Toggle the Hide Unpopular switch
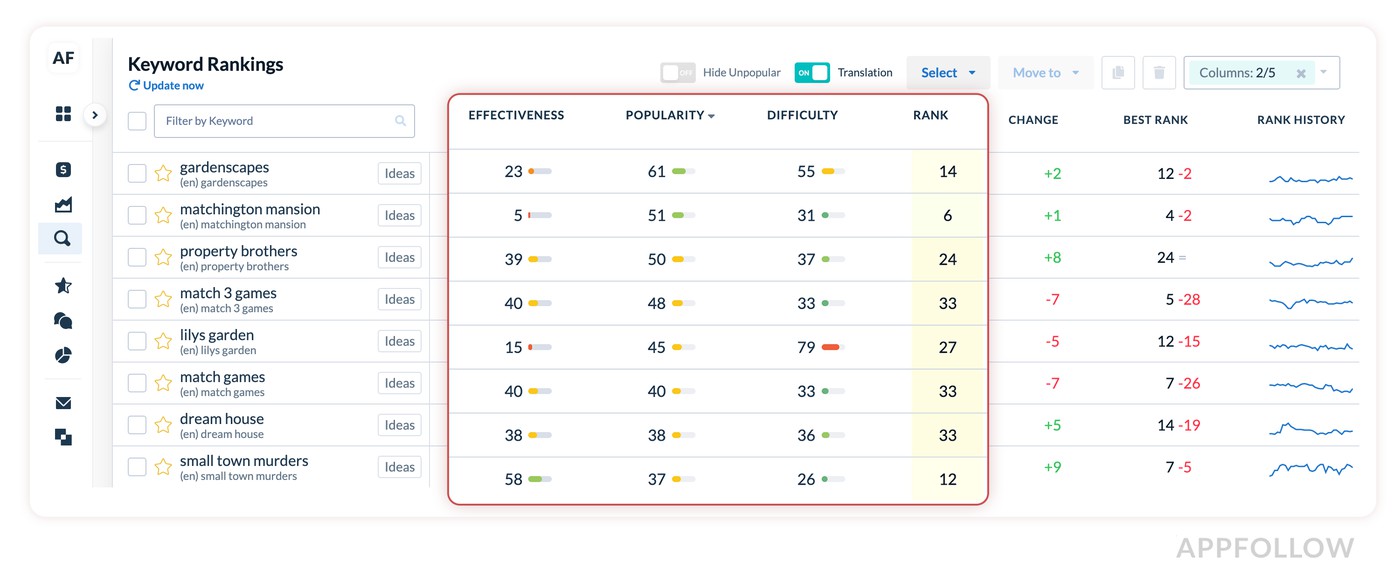The height and width of the screenshot is (582, 1400). 677,73
